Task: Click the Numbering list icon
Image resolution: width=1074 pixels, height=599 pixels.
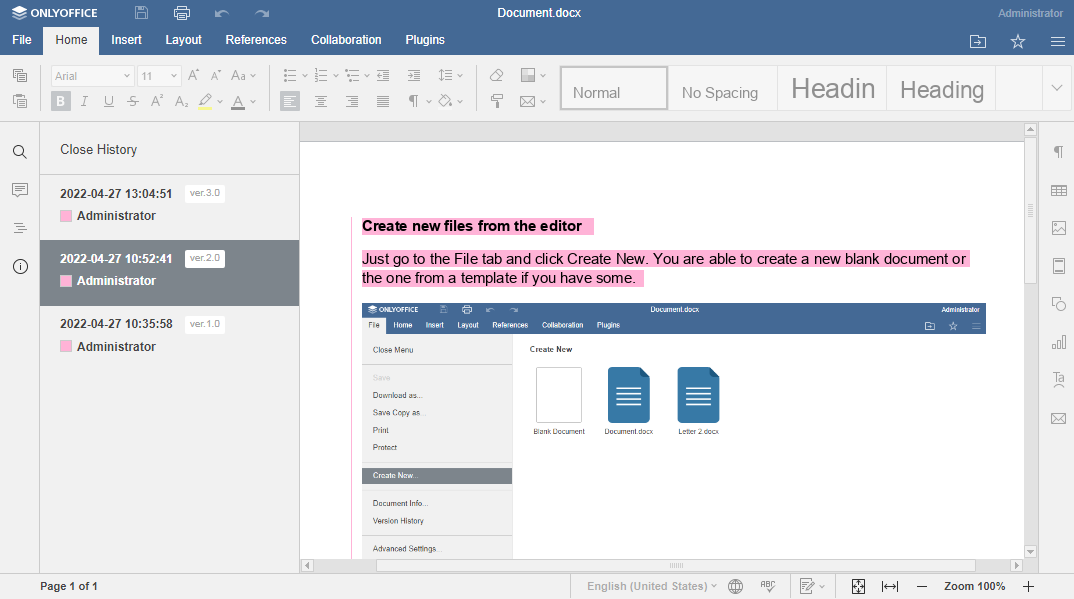Action: [x=321, y=75]
